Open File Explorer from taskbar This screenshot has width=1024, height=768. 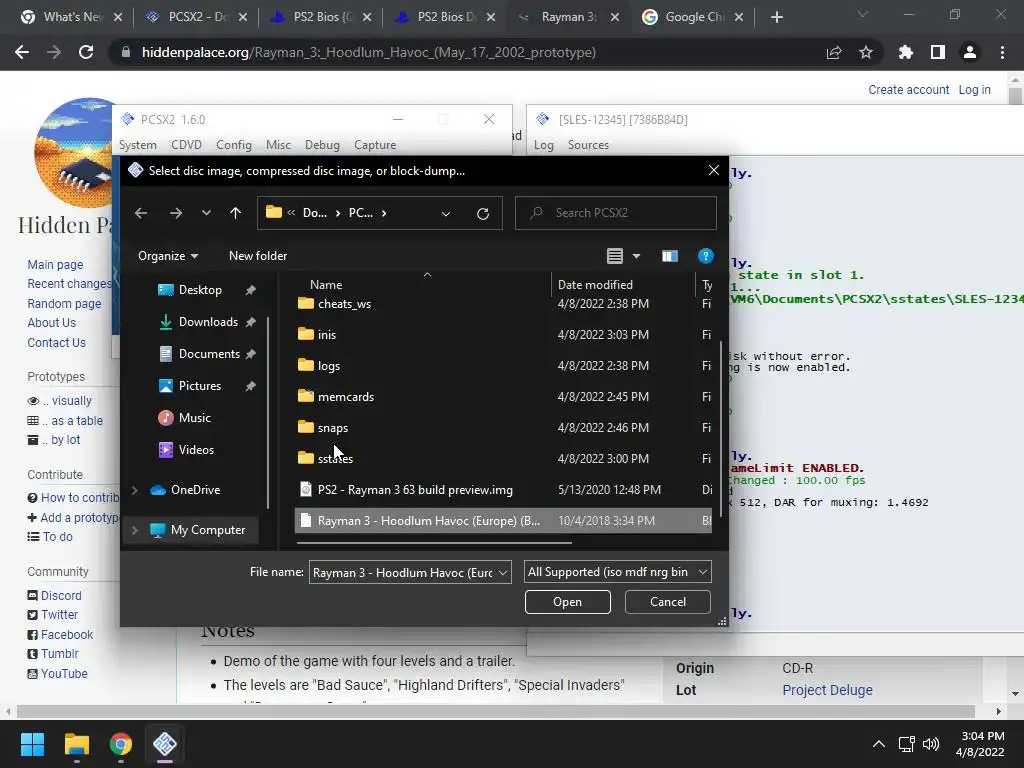point(76,744)
